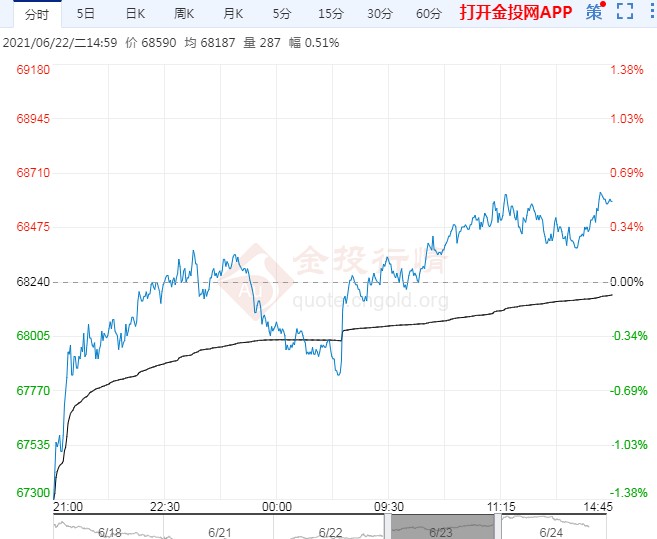Switch to the 15分 chart tab

point(331,13)
